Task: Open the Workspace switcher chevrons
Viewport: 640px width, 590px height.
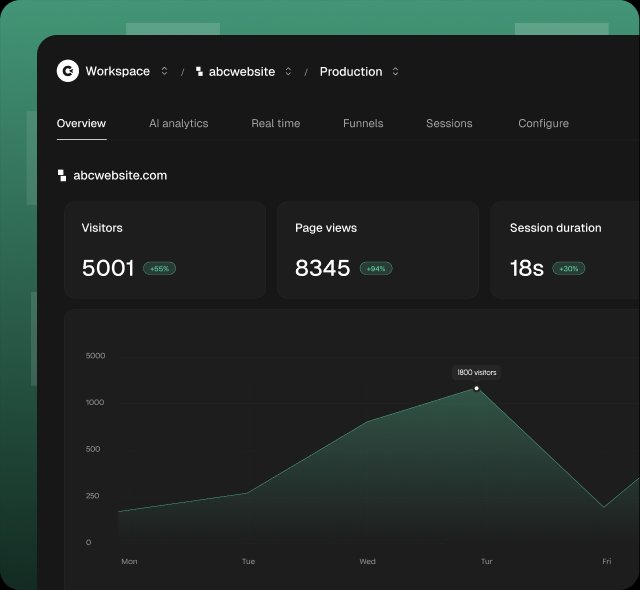Action: [164, 71]
